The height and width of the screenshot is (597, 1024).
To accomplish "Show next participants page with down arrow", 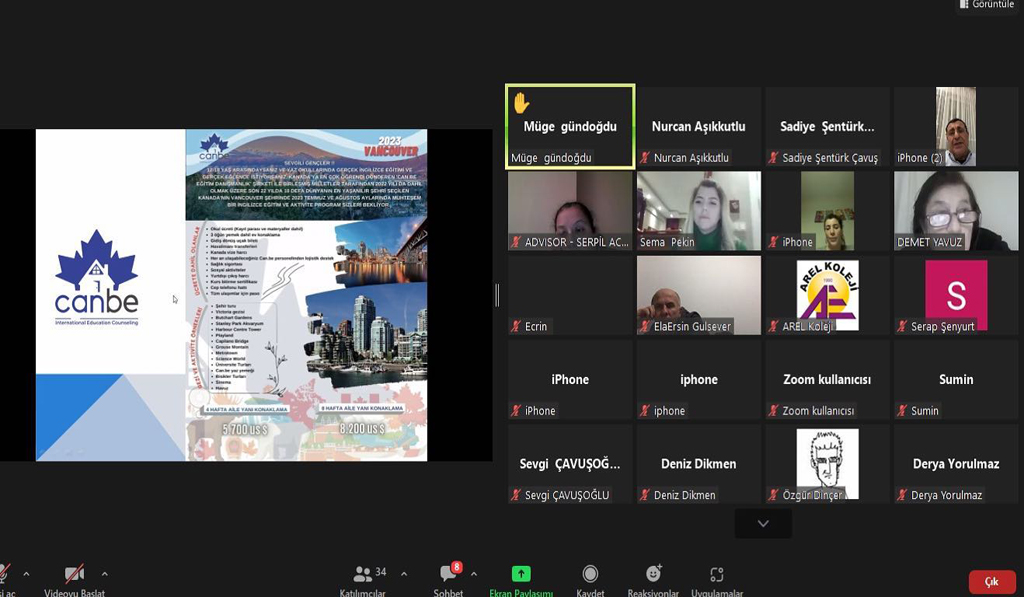I will point(763,523).
